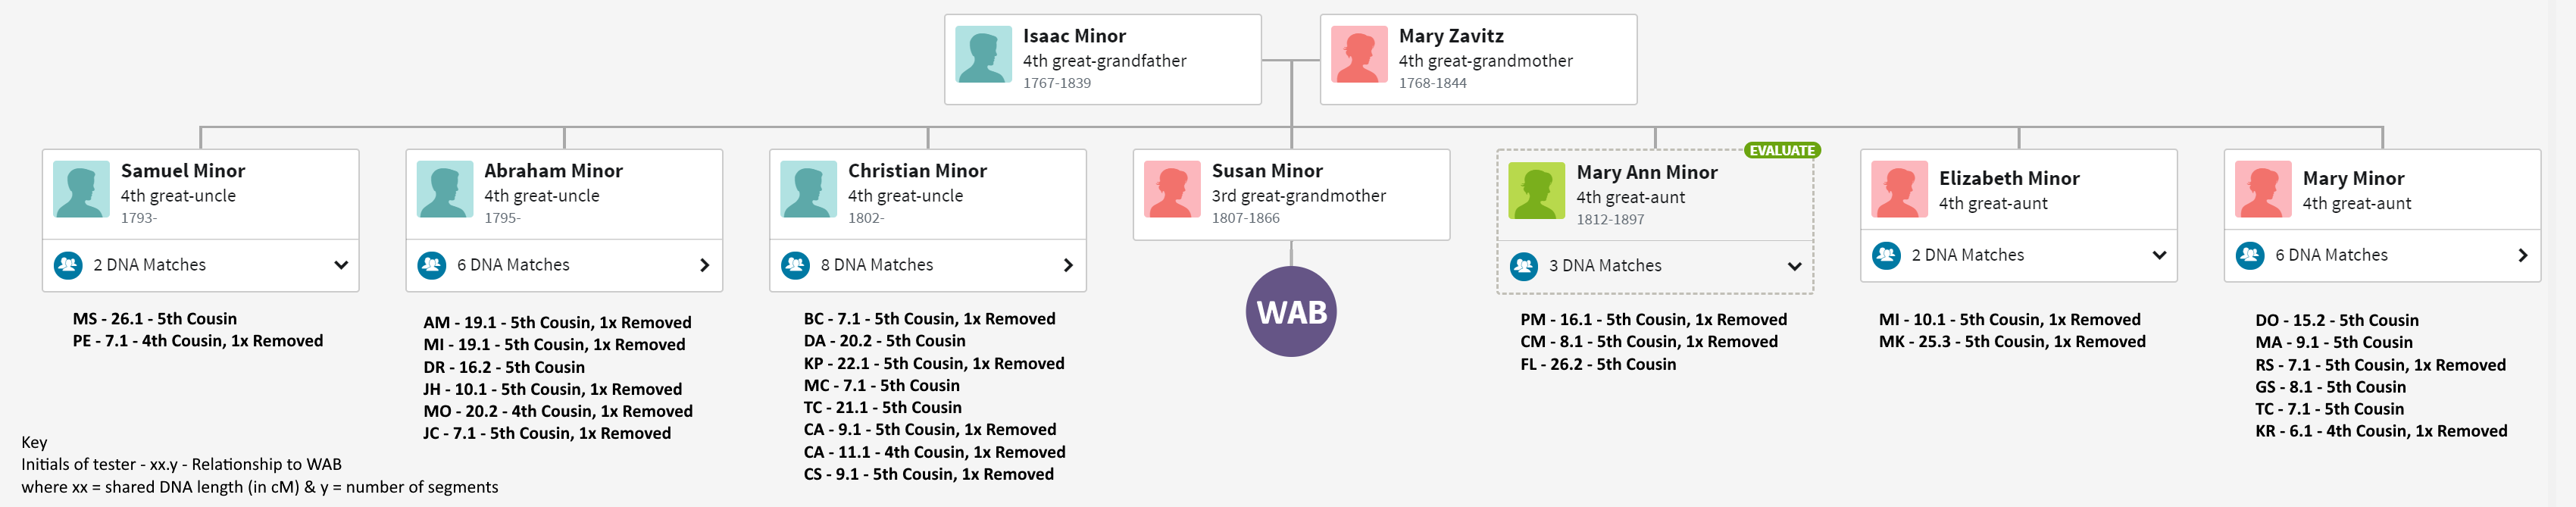Expand Abraham Minor's 6 DNA Matches arrow

coord(705,265)
